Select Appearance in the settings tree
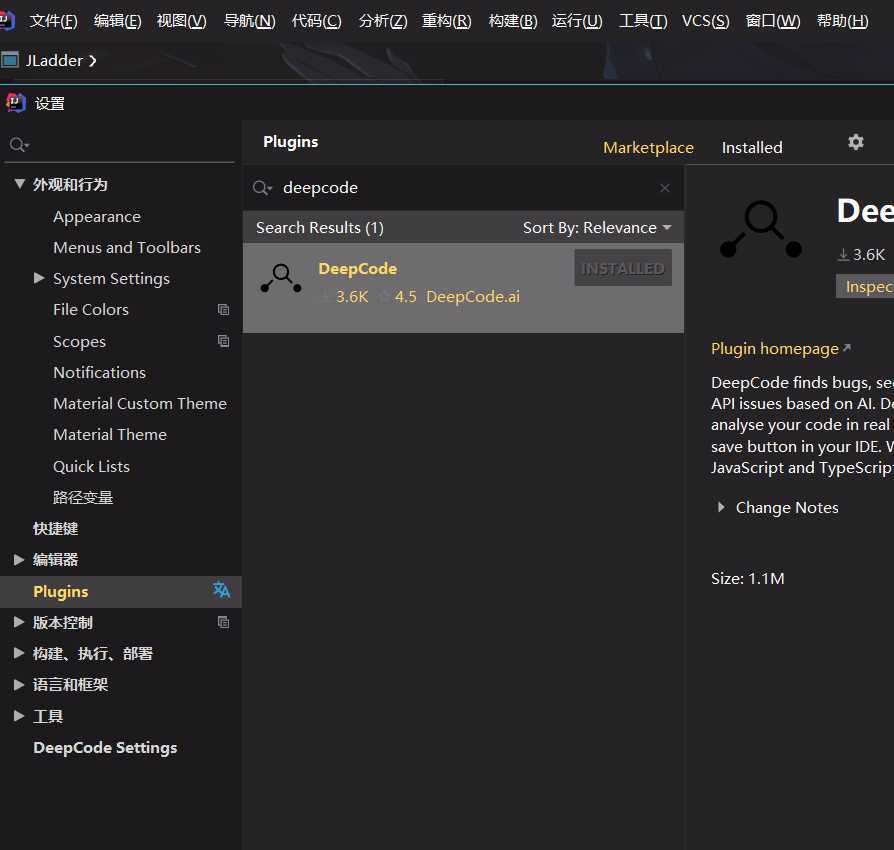The height and width of the screenshot is (850, 894). pos(97,217)
